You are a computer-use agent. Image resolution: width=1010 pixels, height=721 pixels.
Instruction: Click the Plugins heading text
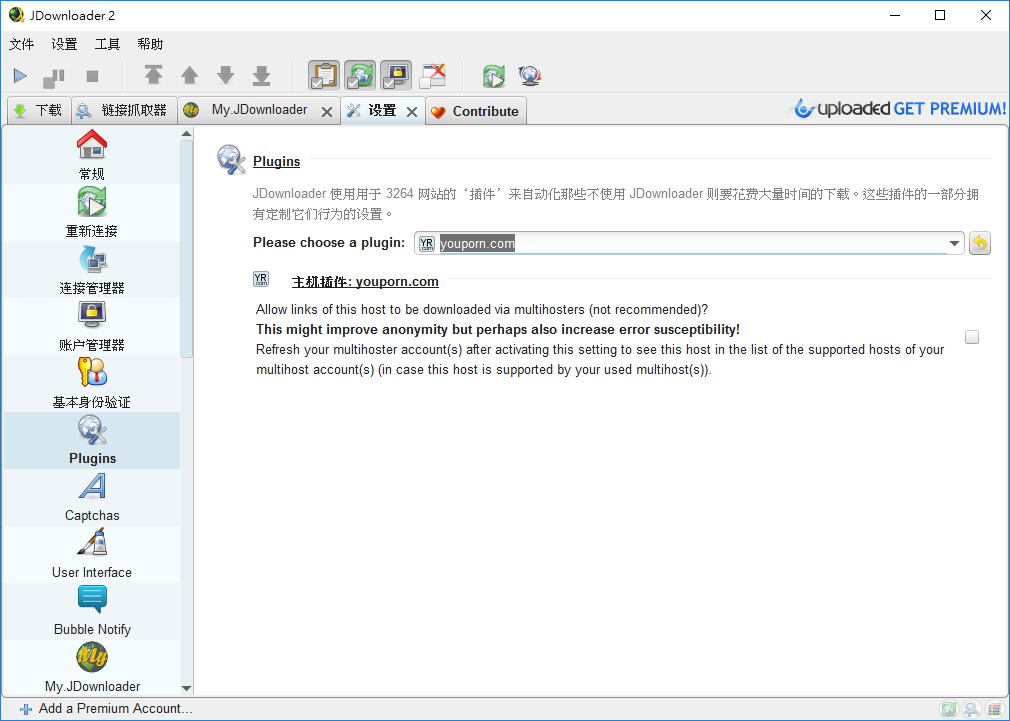[x=276, y=161]
